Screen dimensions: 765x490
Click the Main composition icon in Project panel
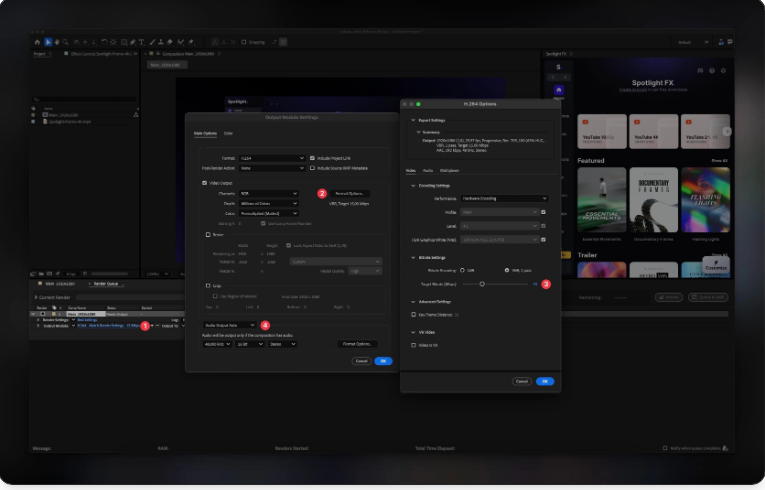click(x=45, y=115)
